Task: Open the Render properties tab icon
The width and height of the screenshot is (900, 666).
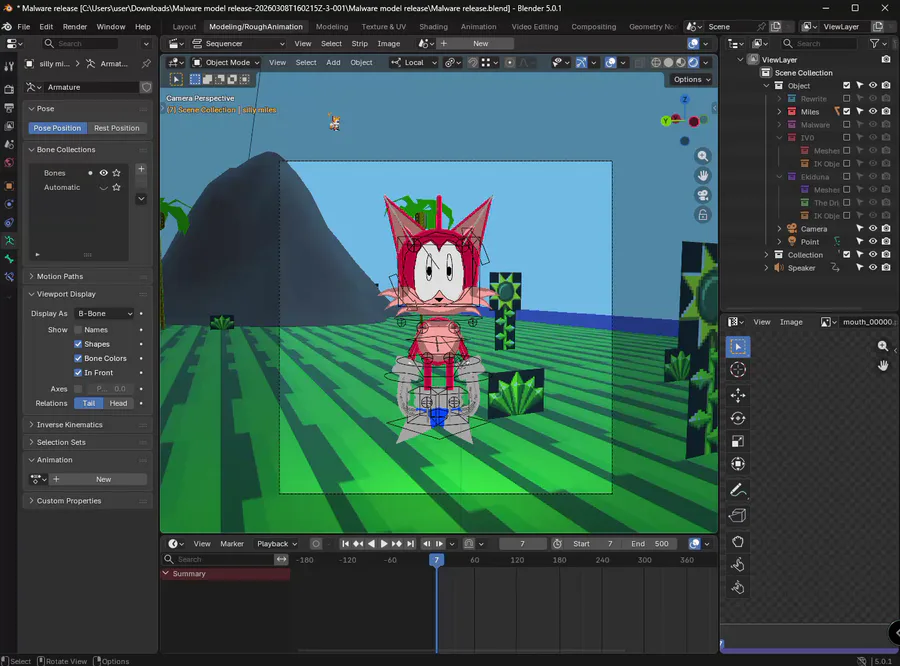Action: pos(9,89)
